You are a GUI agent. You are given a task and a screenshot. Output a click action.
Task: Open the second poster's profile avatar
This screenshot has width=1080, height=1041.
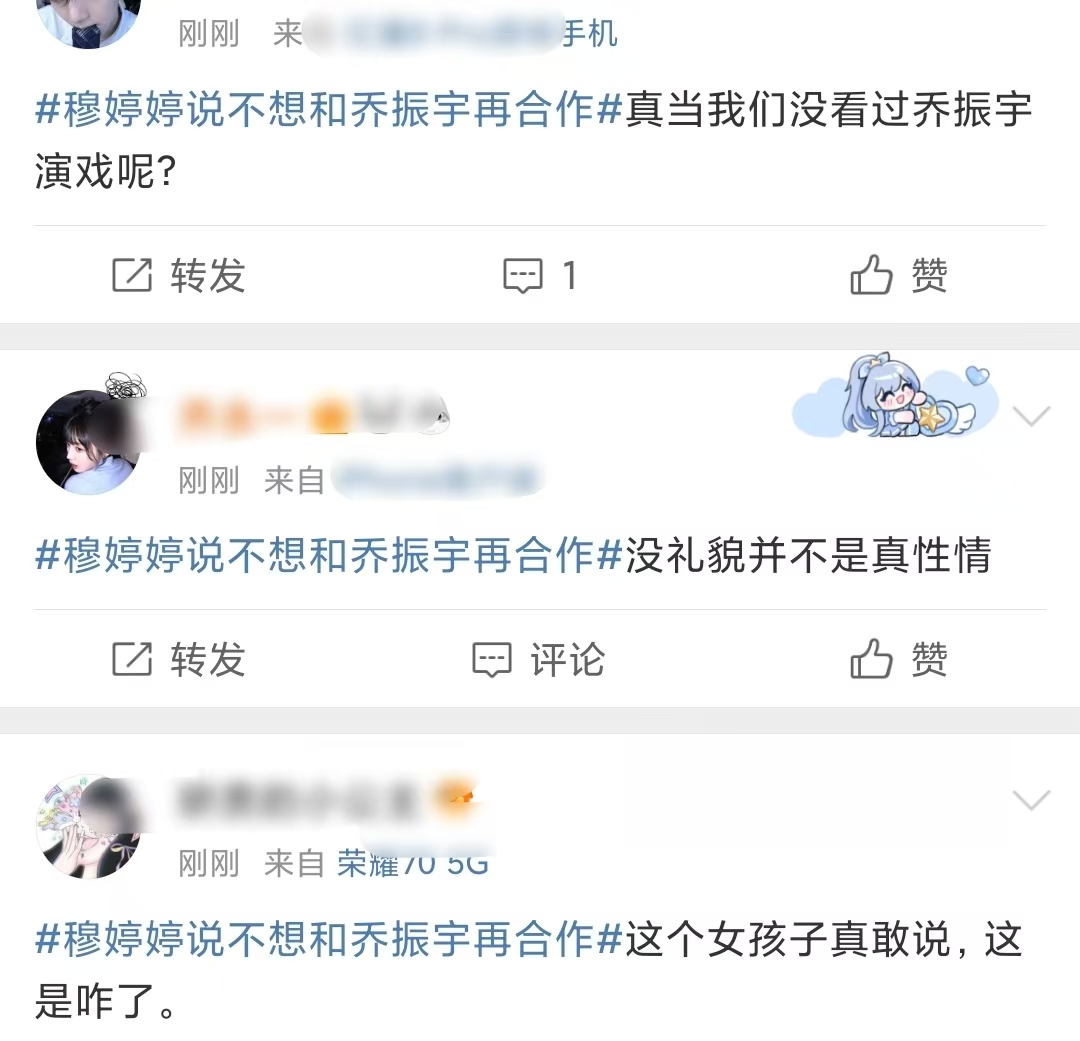88,442
